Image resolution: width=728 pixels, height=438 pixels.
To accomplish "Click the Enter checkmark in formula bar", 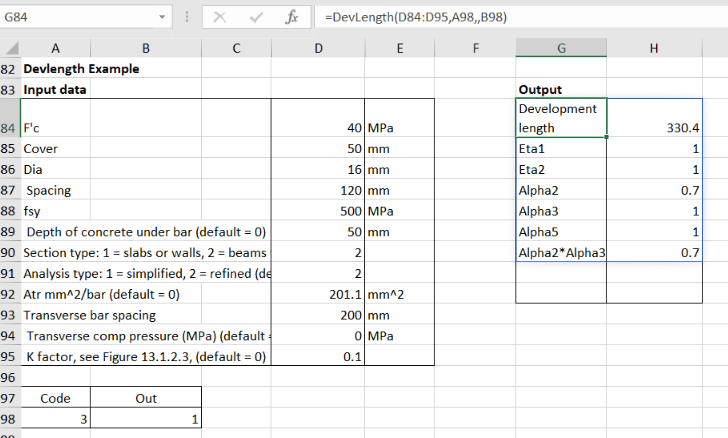I will click(256, 18).
